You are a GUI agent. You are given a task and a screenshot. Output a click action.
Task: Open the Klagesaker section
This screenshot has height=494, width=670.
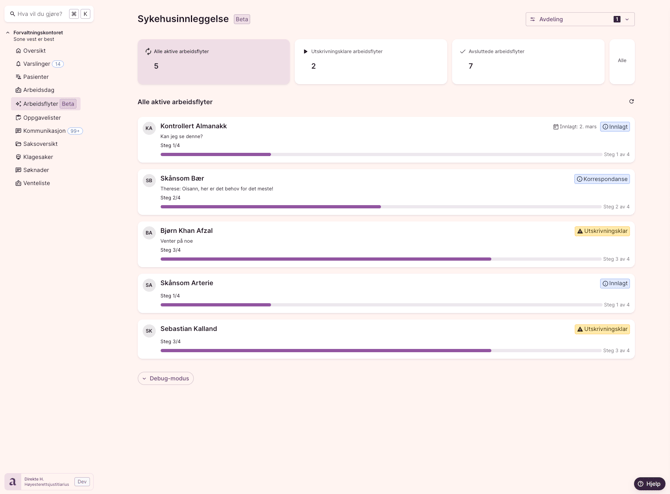[38, 157]
